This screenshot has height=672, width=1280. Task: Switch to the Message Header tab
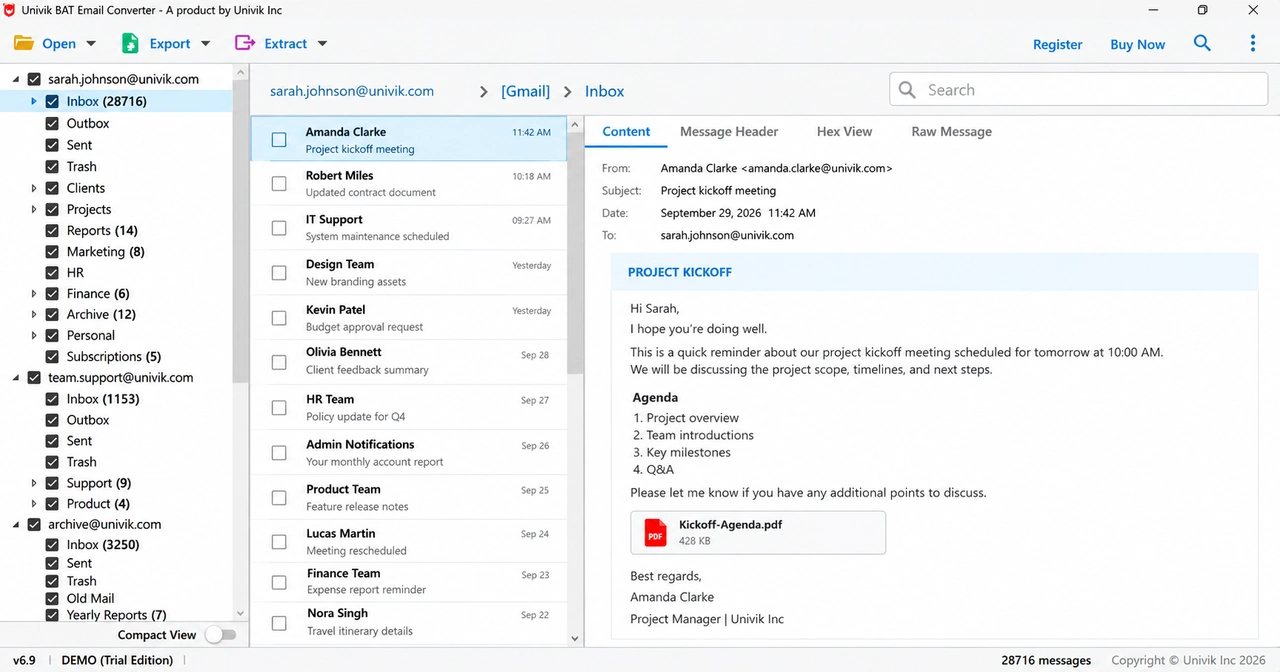(x=729, y=131)
